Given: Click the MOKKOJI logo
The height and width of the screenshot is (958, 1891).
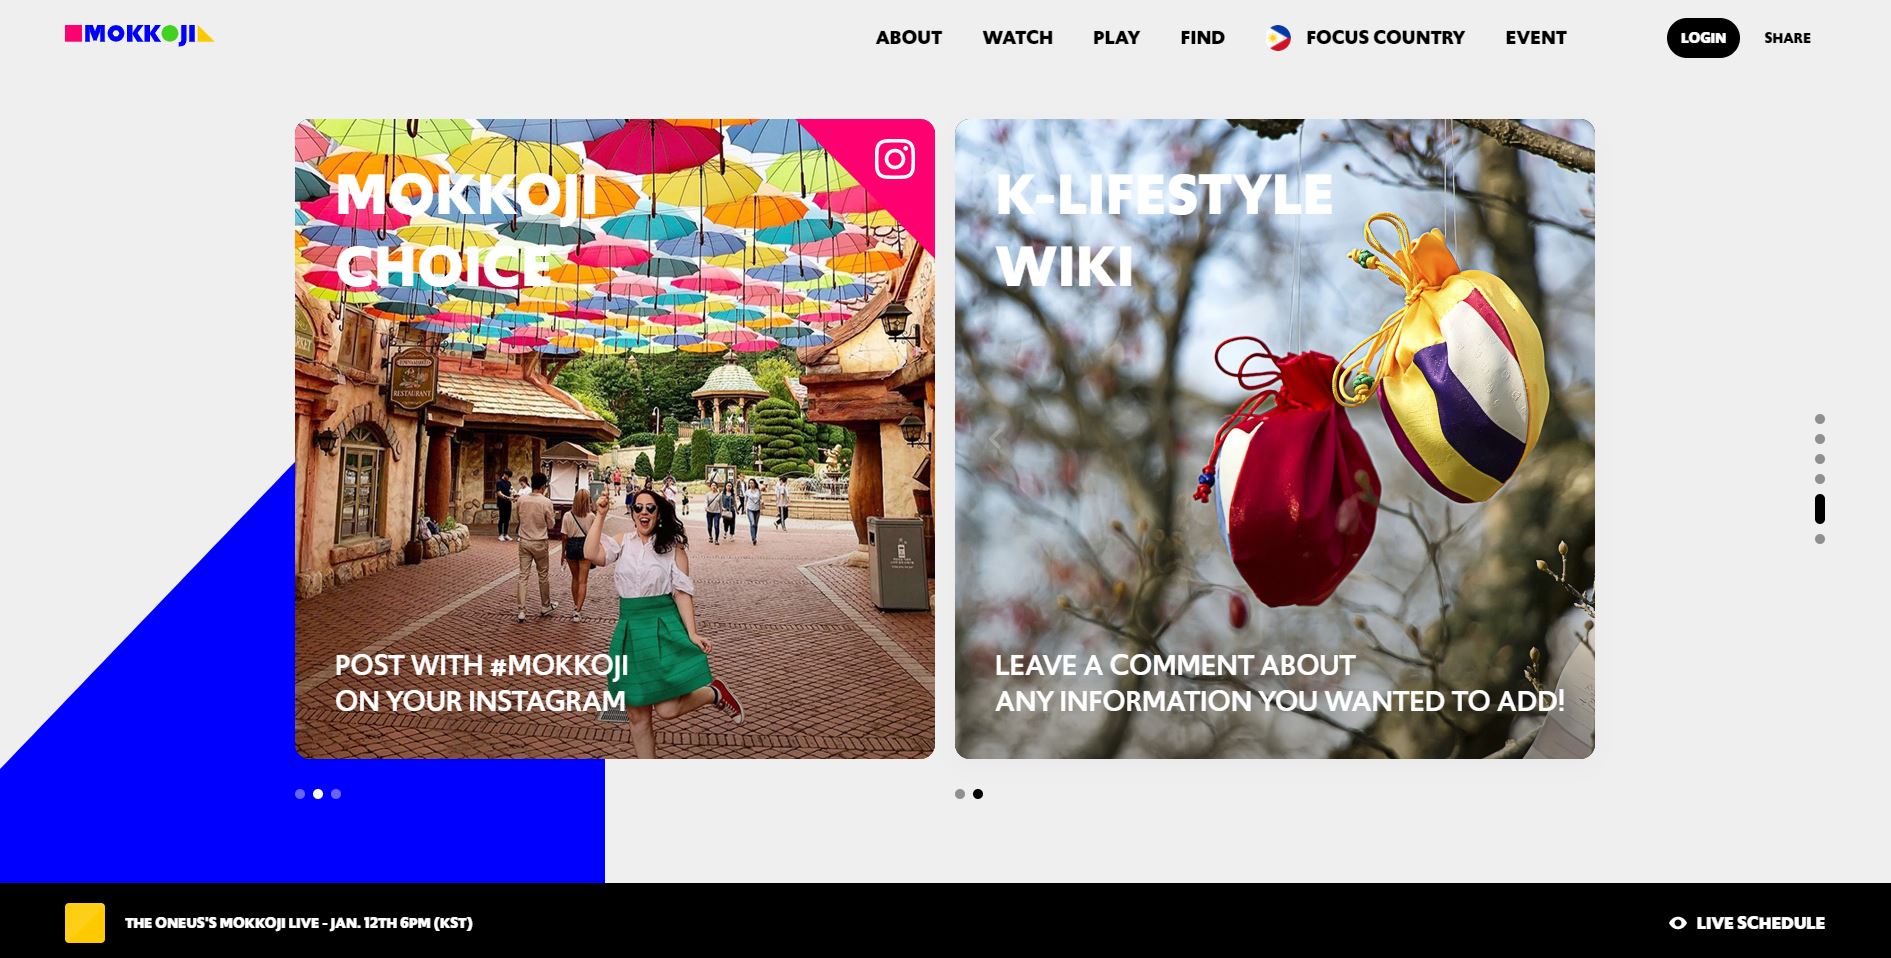Looking at the screenshot, I should tap(139, 35).
